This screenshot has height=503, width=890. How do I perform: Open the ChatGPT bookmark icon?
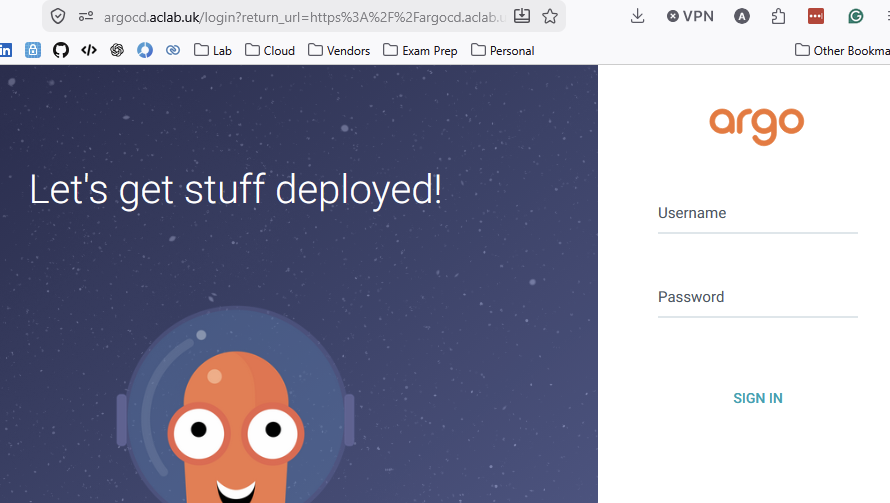coord(117,50)
